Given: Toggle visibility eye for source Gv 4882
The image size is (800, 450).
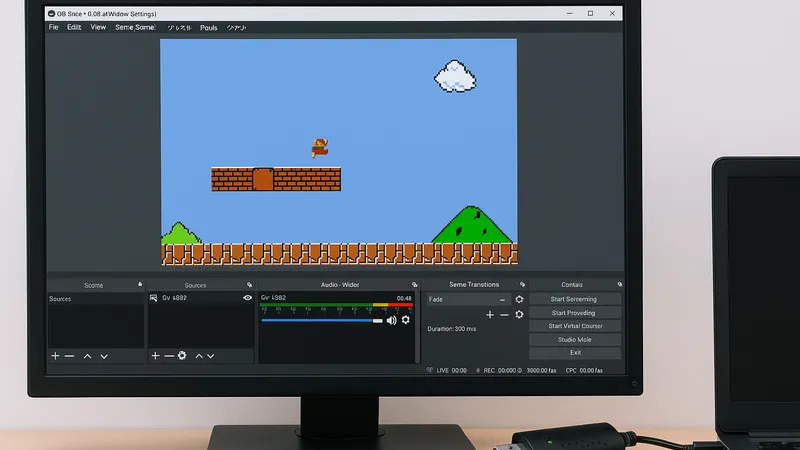Looking at the screenshot, I should coord(247,297).
